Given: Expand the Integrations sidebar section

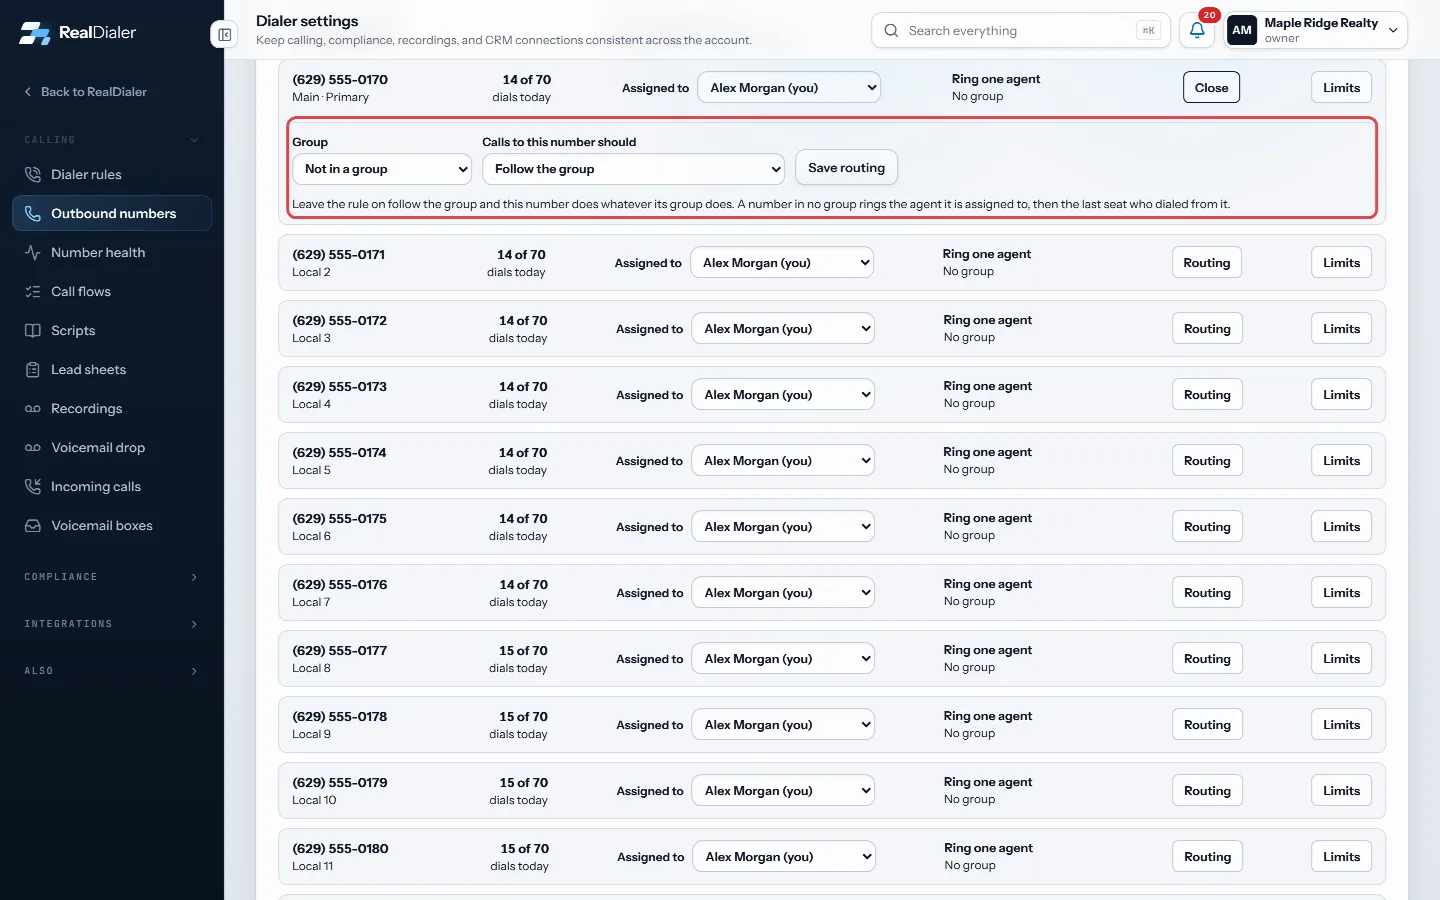Looking at the screenshot, I should pos(111,624).
